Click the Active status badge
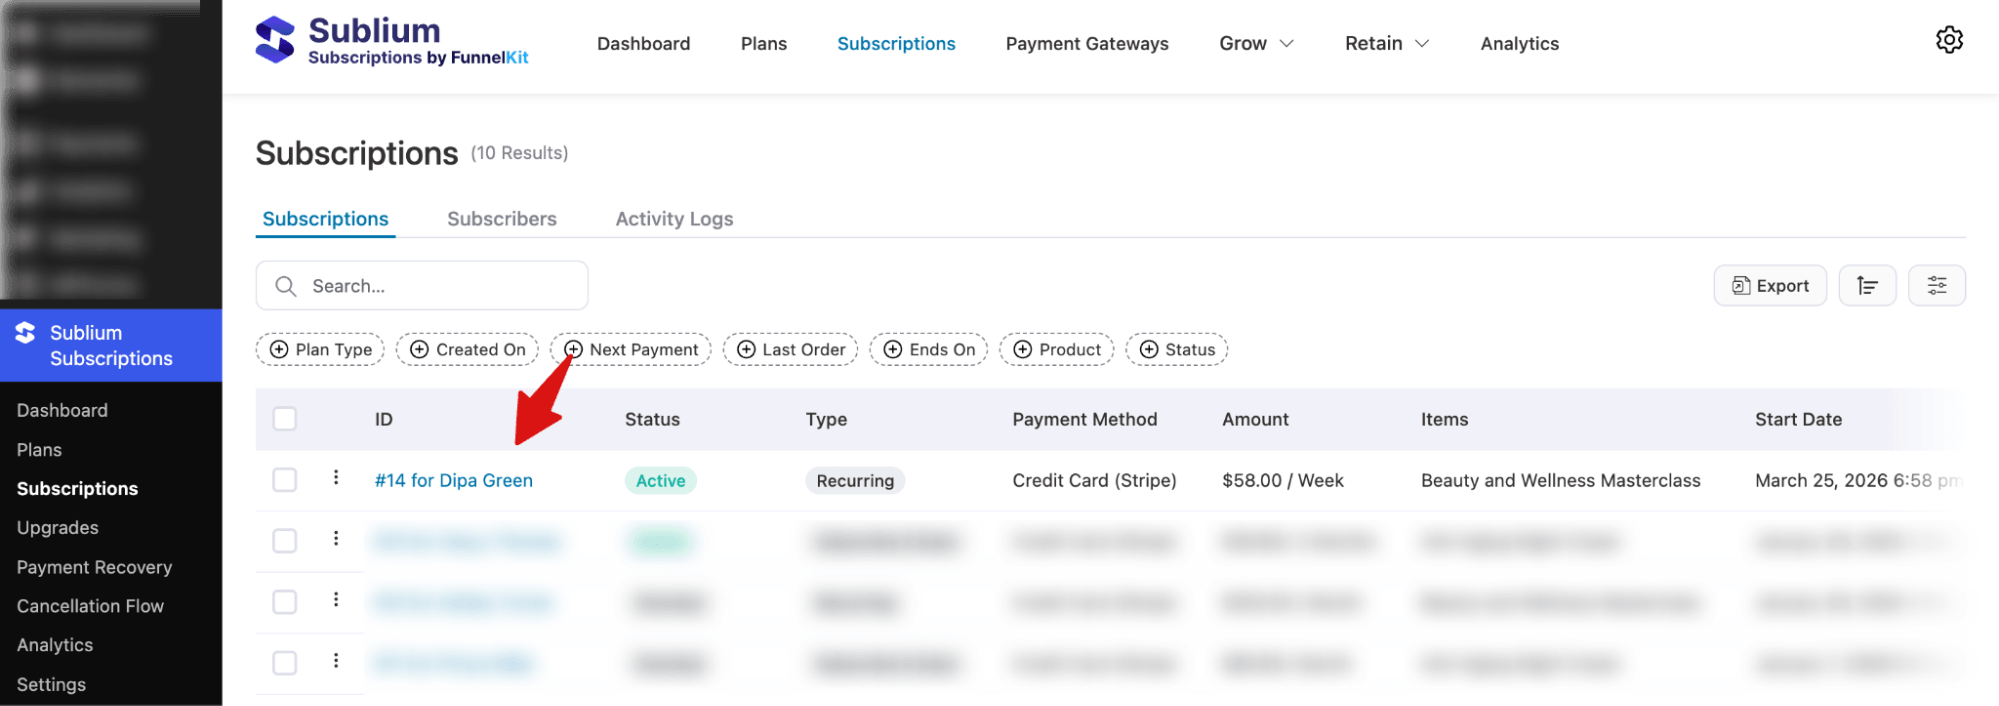The image size is (1999, 706). point(661,481)
